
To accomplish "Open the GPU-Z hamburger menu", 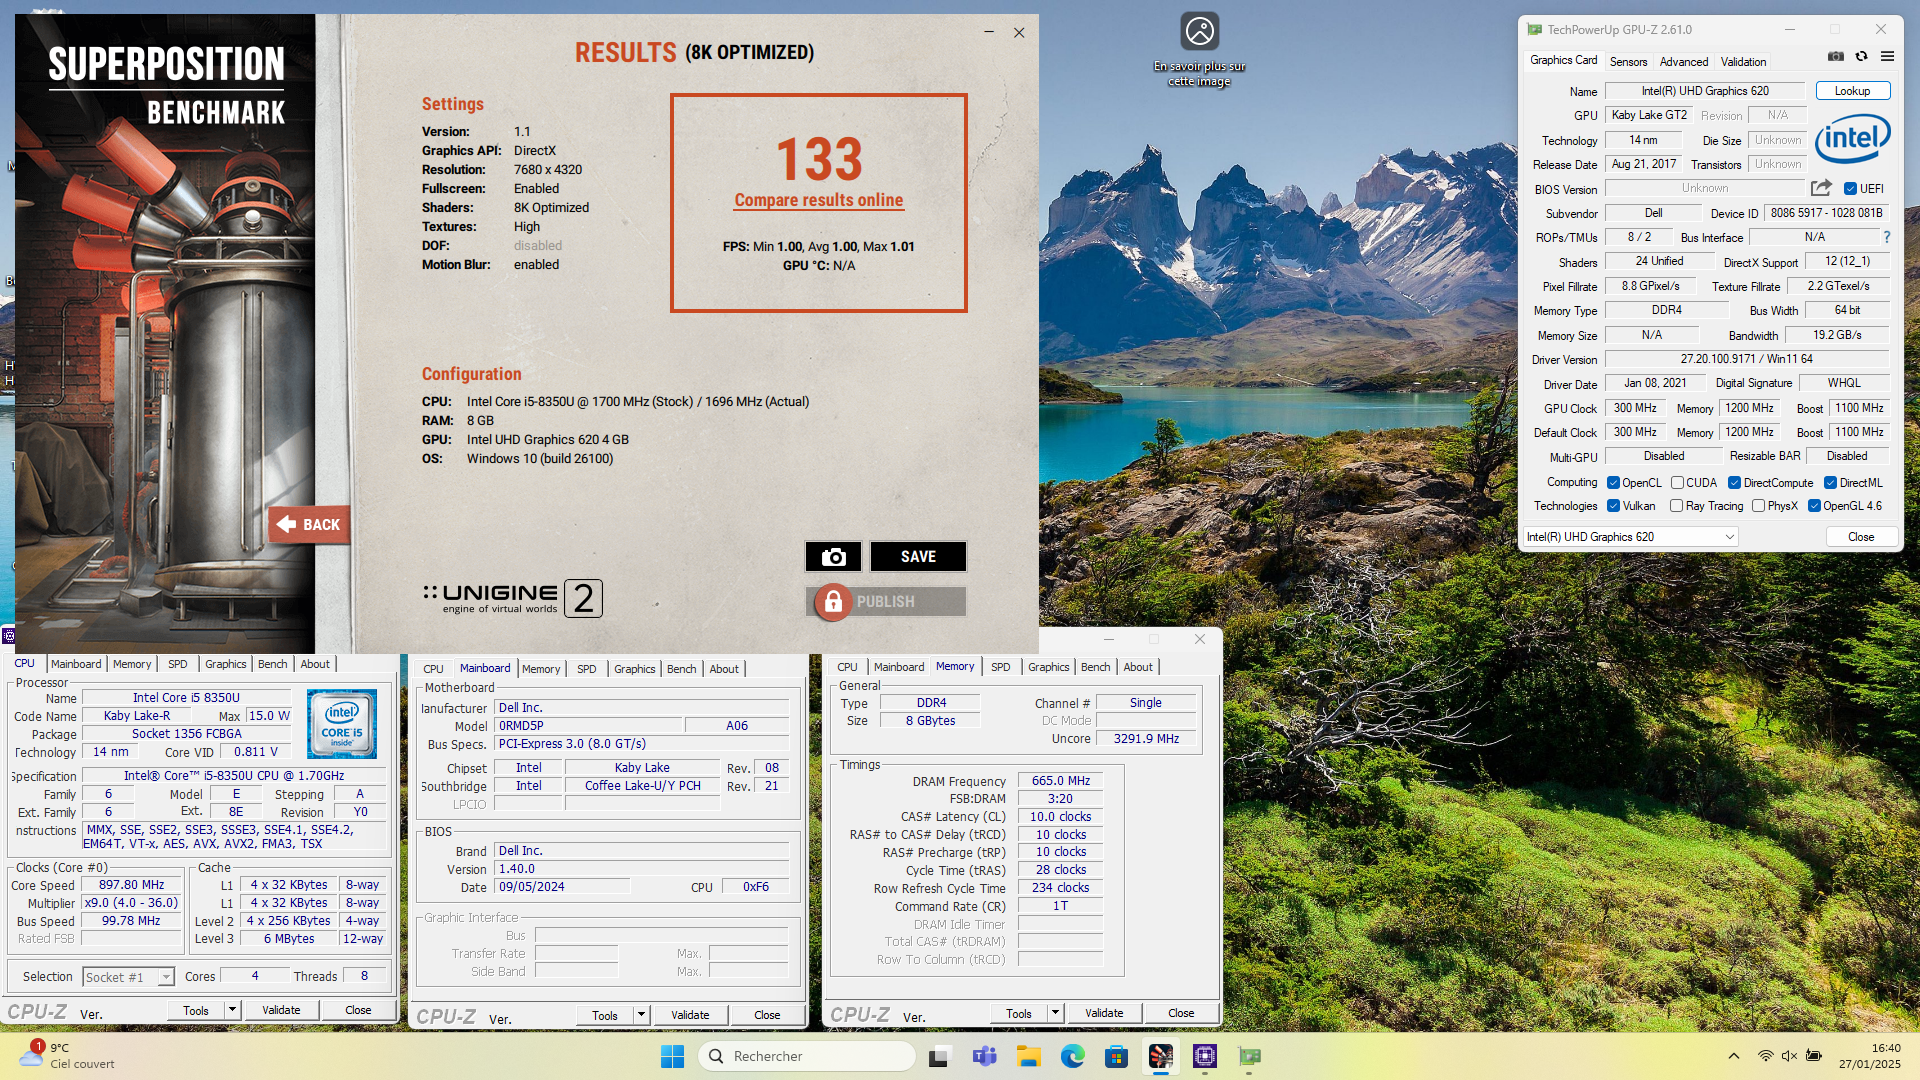I will pyautogui.click(x=1887, y=57).
